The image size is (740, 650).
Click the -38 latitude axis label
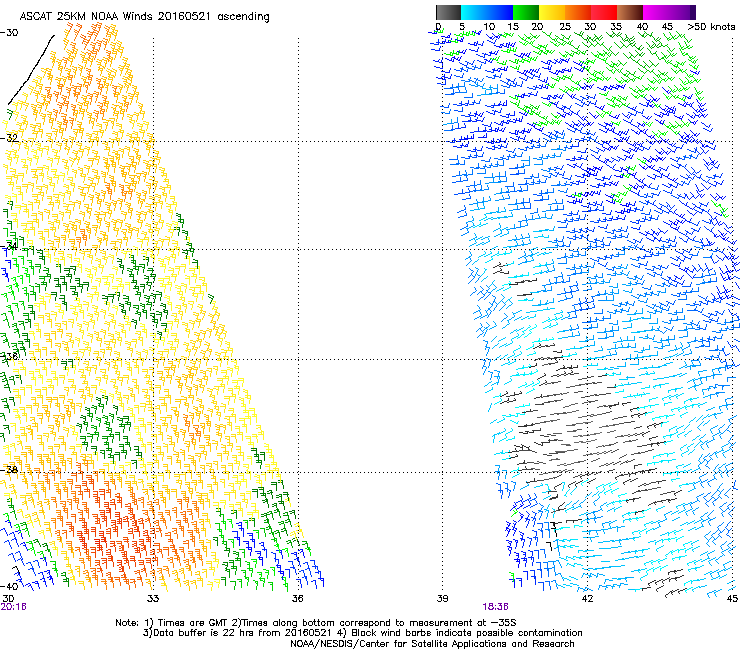(9, 470)
